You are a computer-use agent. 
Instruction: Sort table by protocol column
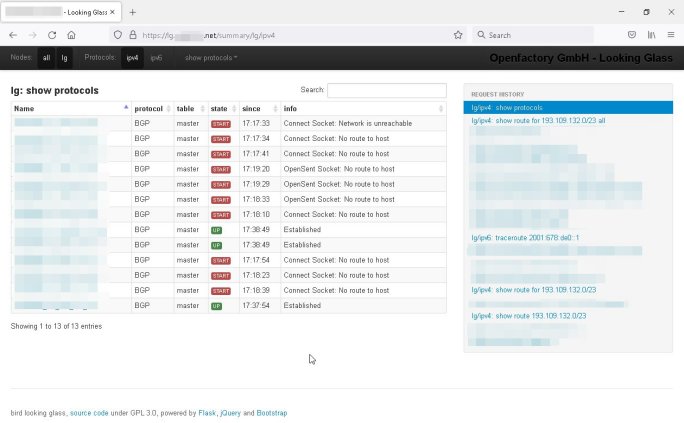pyautogui.click(x=152, y=109)
